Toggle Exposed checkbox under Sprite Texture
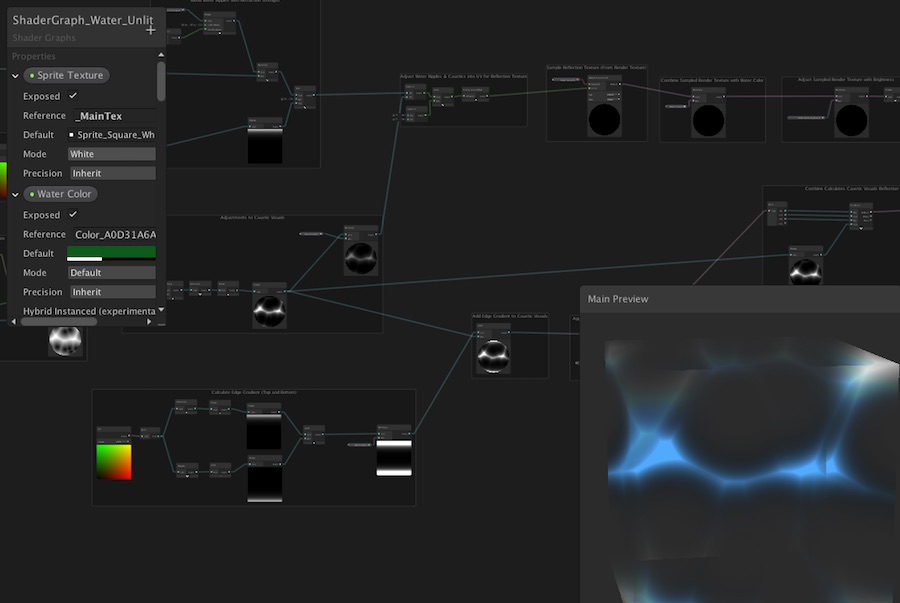 pyautogui.click(x=73, y=96)
